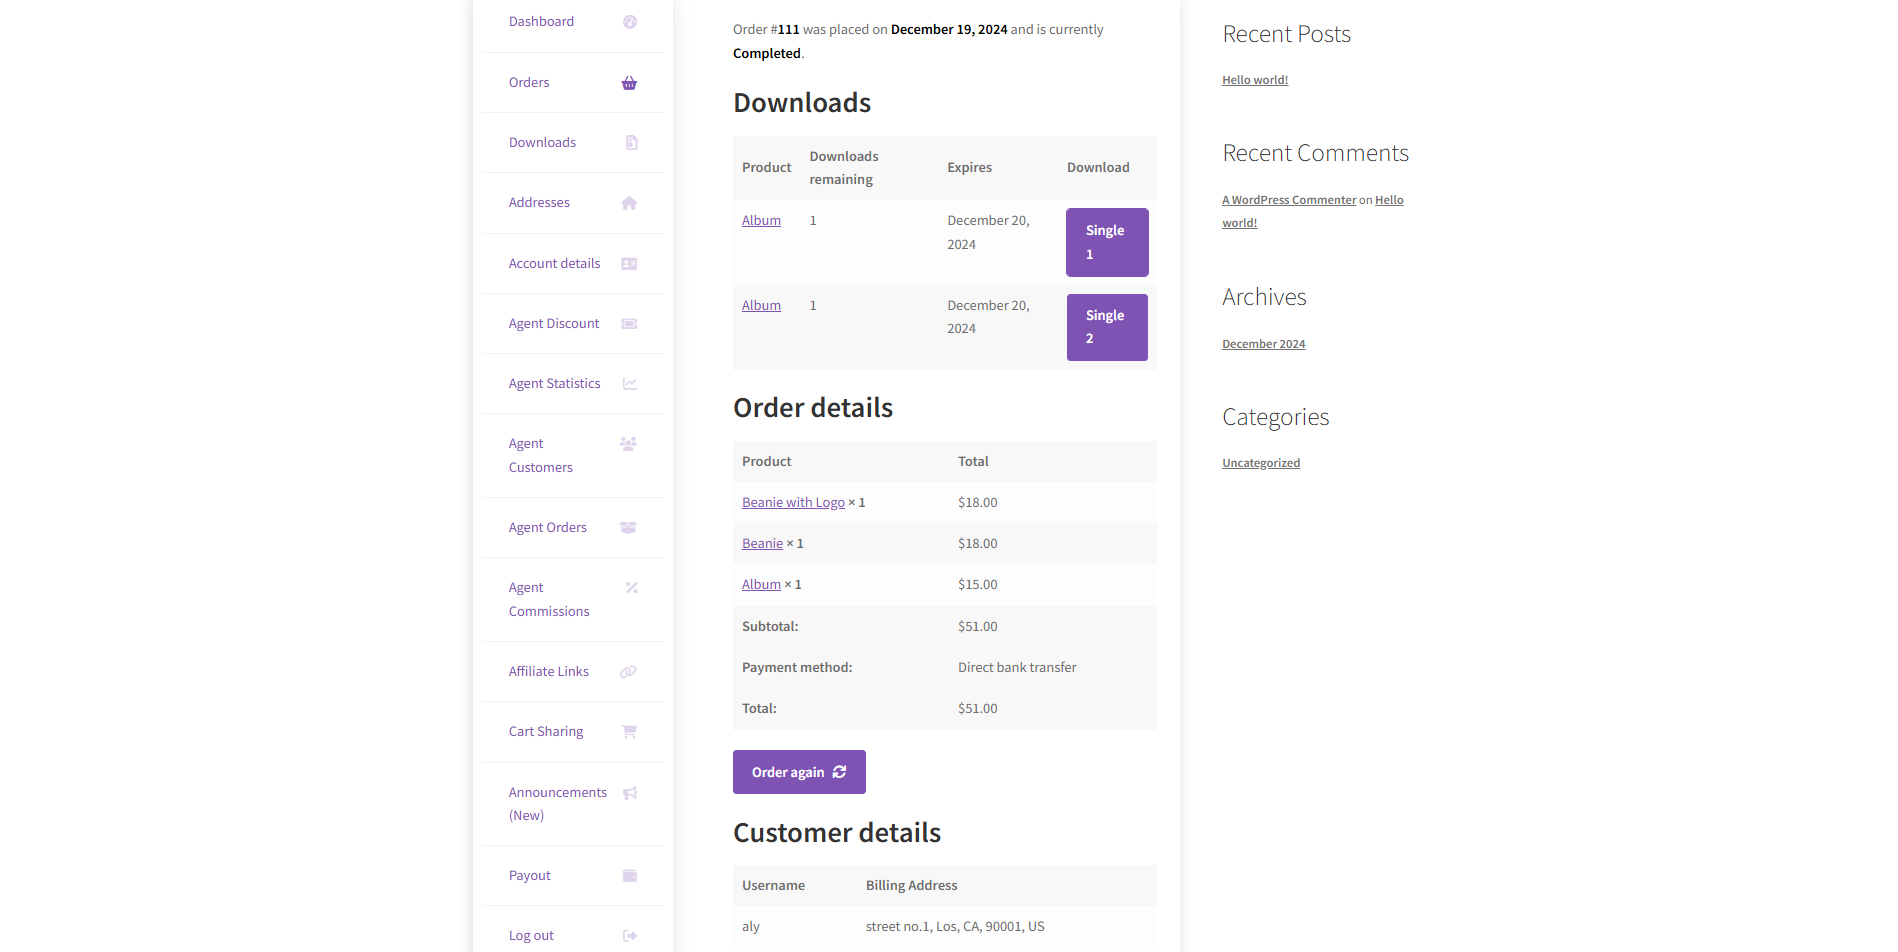The height and width of the screenshot is (952, 1898).
Task: Click the Billing Address column header
Action: [911, 886]
